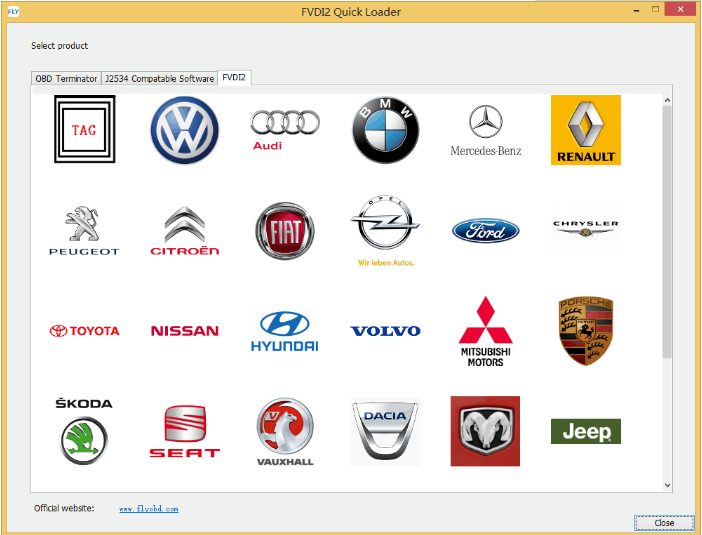Open the SEAT logo

pos(184,431)
